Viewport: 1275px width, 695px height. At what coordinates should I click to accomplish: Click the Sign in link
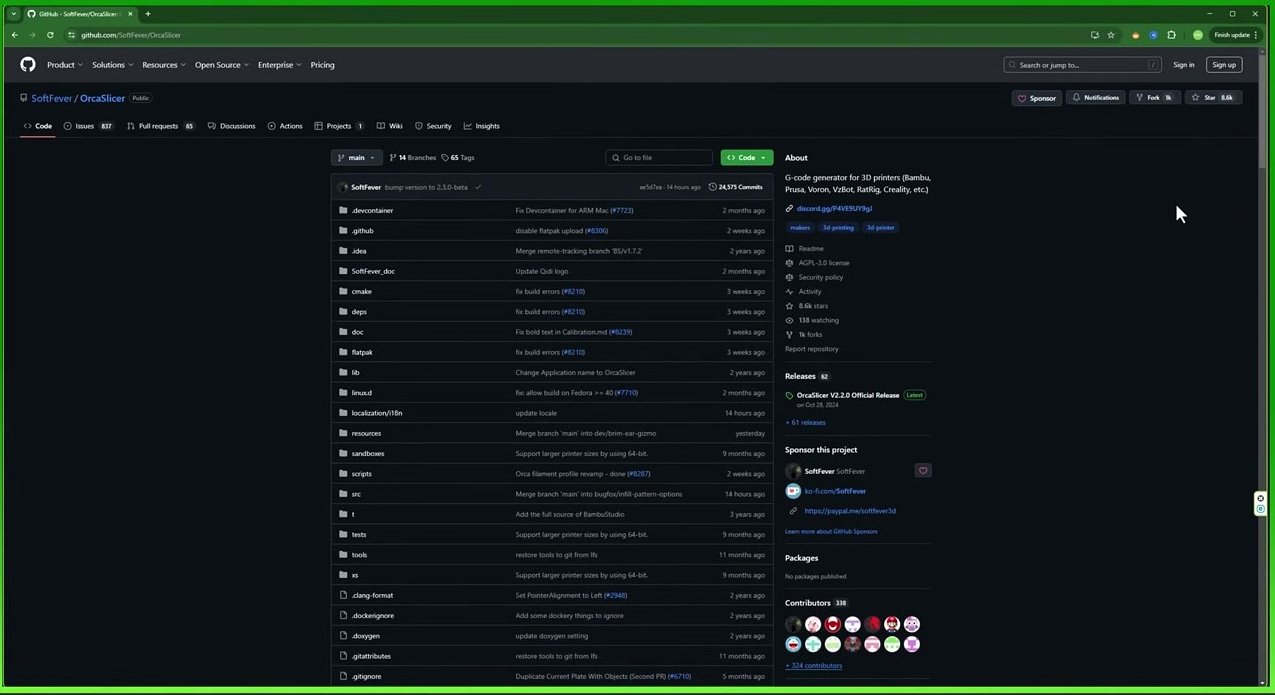[1184, 65]
